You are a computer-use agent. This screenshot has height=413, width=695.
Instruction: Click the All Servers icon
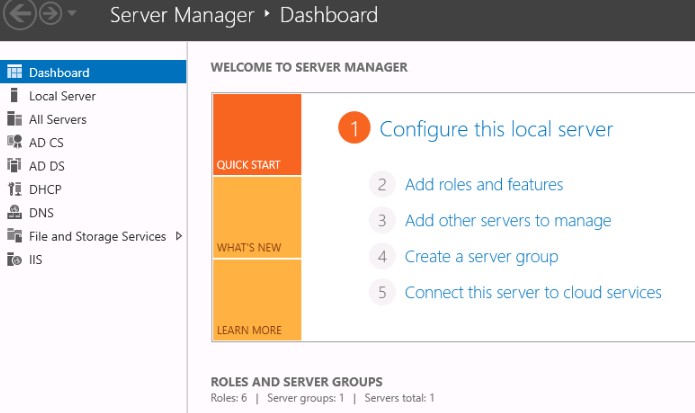point(14,119)
